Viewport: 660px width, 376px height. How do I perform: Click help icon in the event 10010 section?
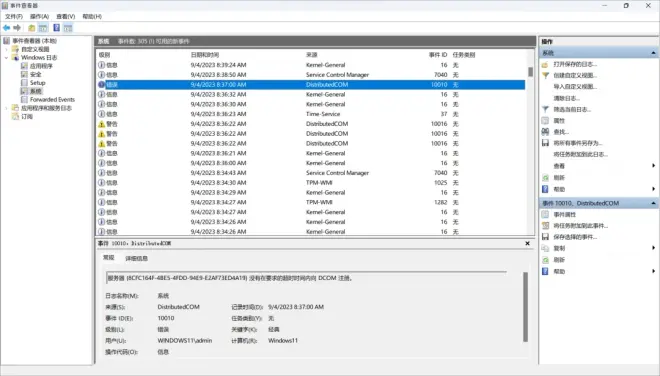coord(545,272)
